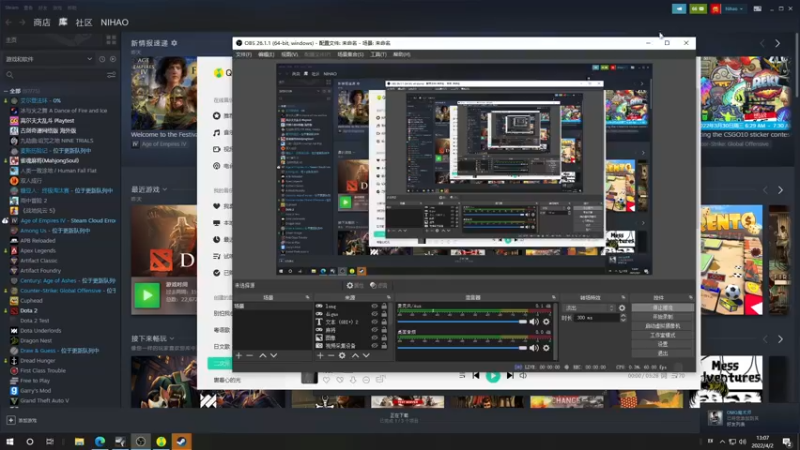Click Steam library ready-to-play filter icon
The image size is (800, 450).
tap(113, 59)
